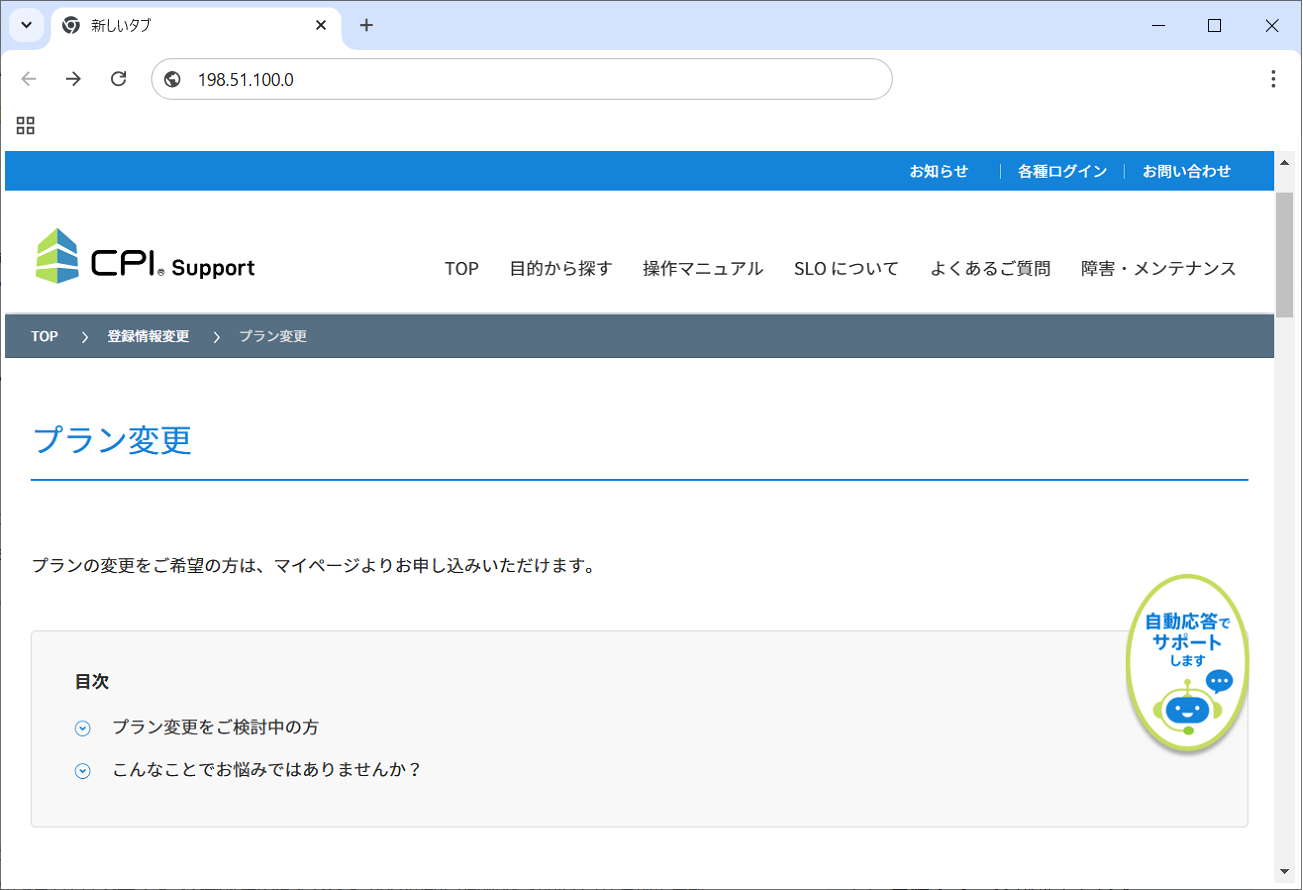The height and width of the screenshot is (890, 1303).
Task: Select 目的から探す in the navigation
Action: pos(560,268)
